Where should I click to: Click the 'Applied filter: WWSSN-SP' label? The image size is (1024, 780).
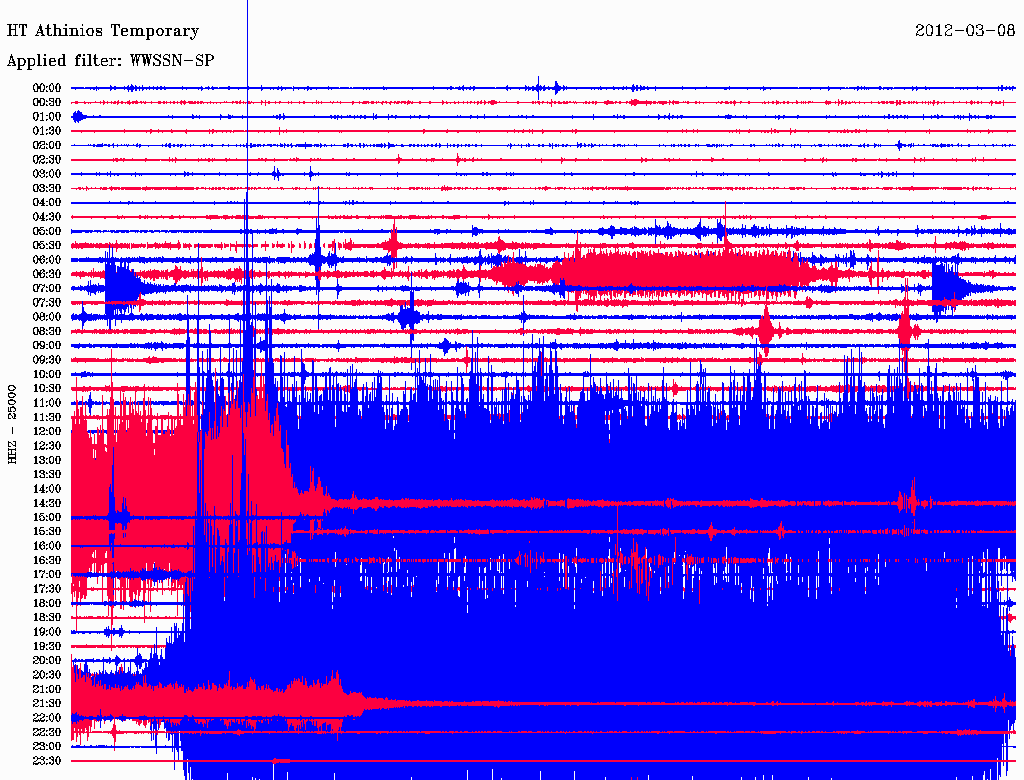(110, 61)
